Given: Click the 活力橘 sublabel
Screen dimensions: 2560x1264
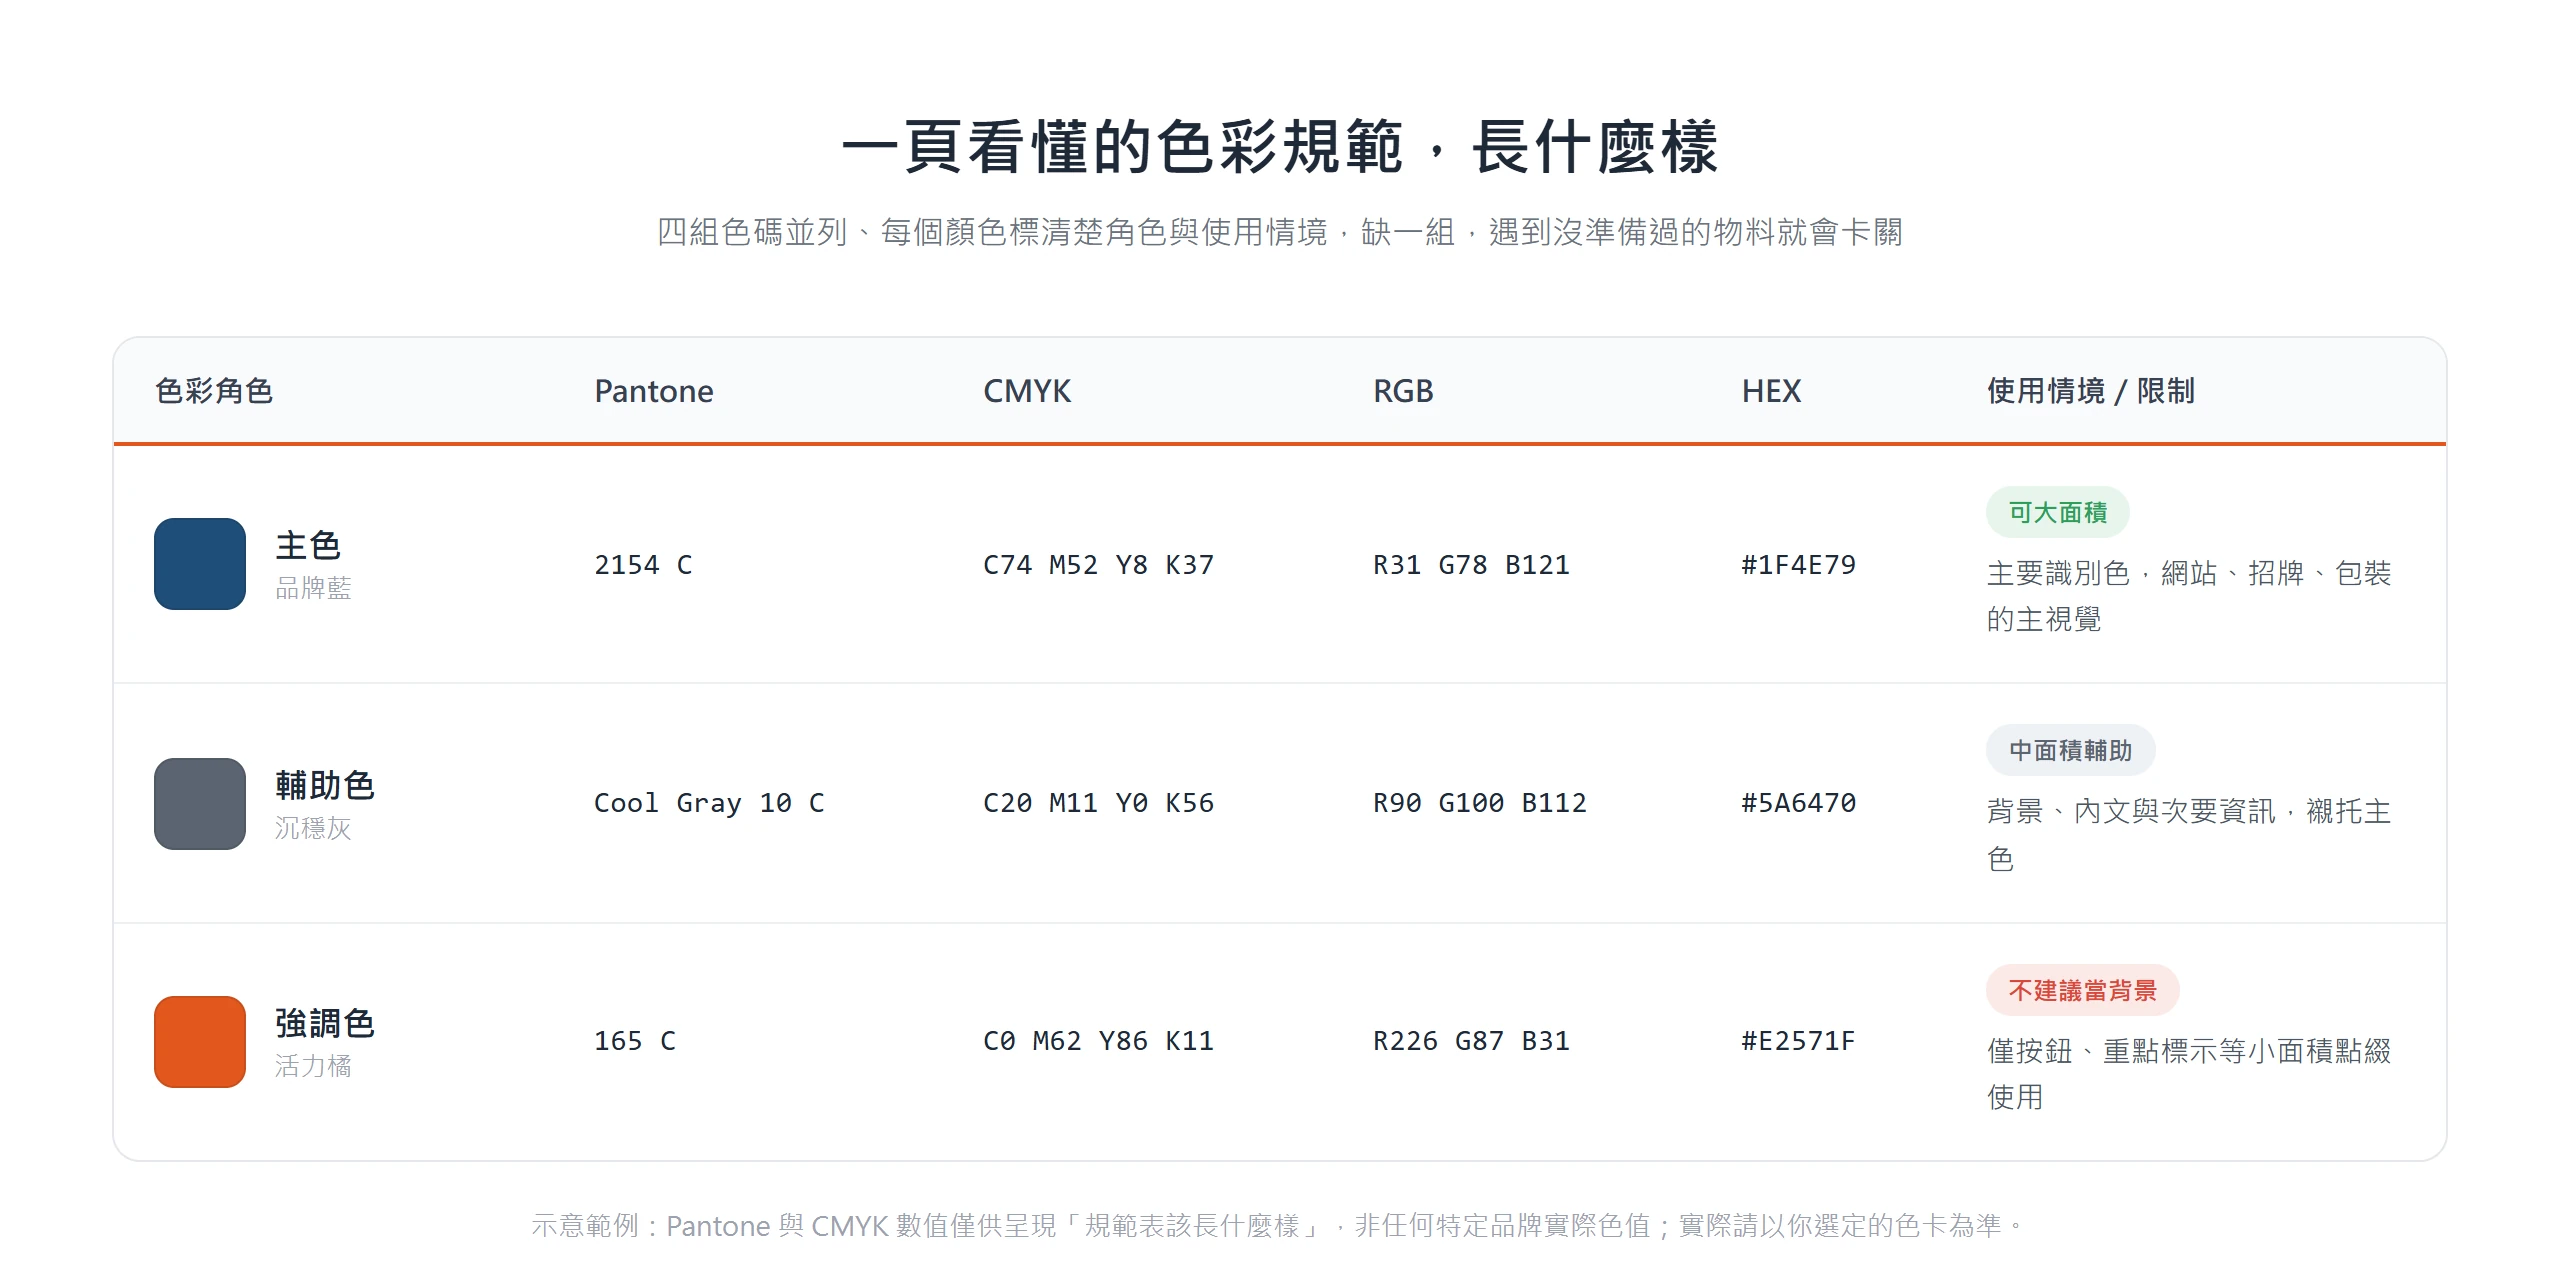Looking at the screenshot, I should click(x=313, y=1066).
